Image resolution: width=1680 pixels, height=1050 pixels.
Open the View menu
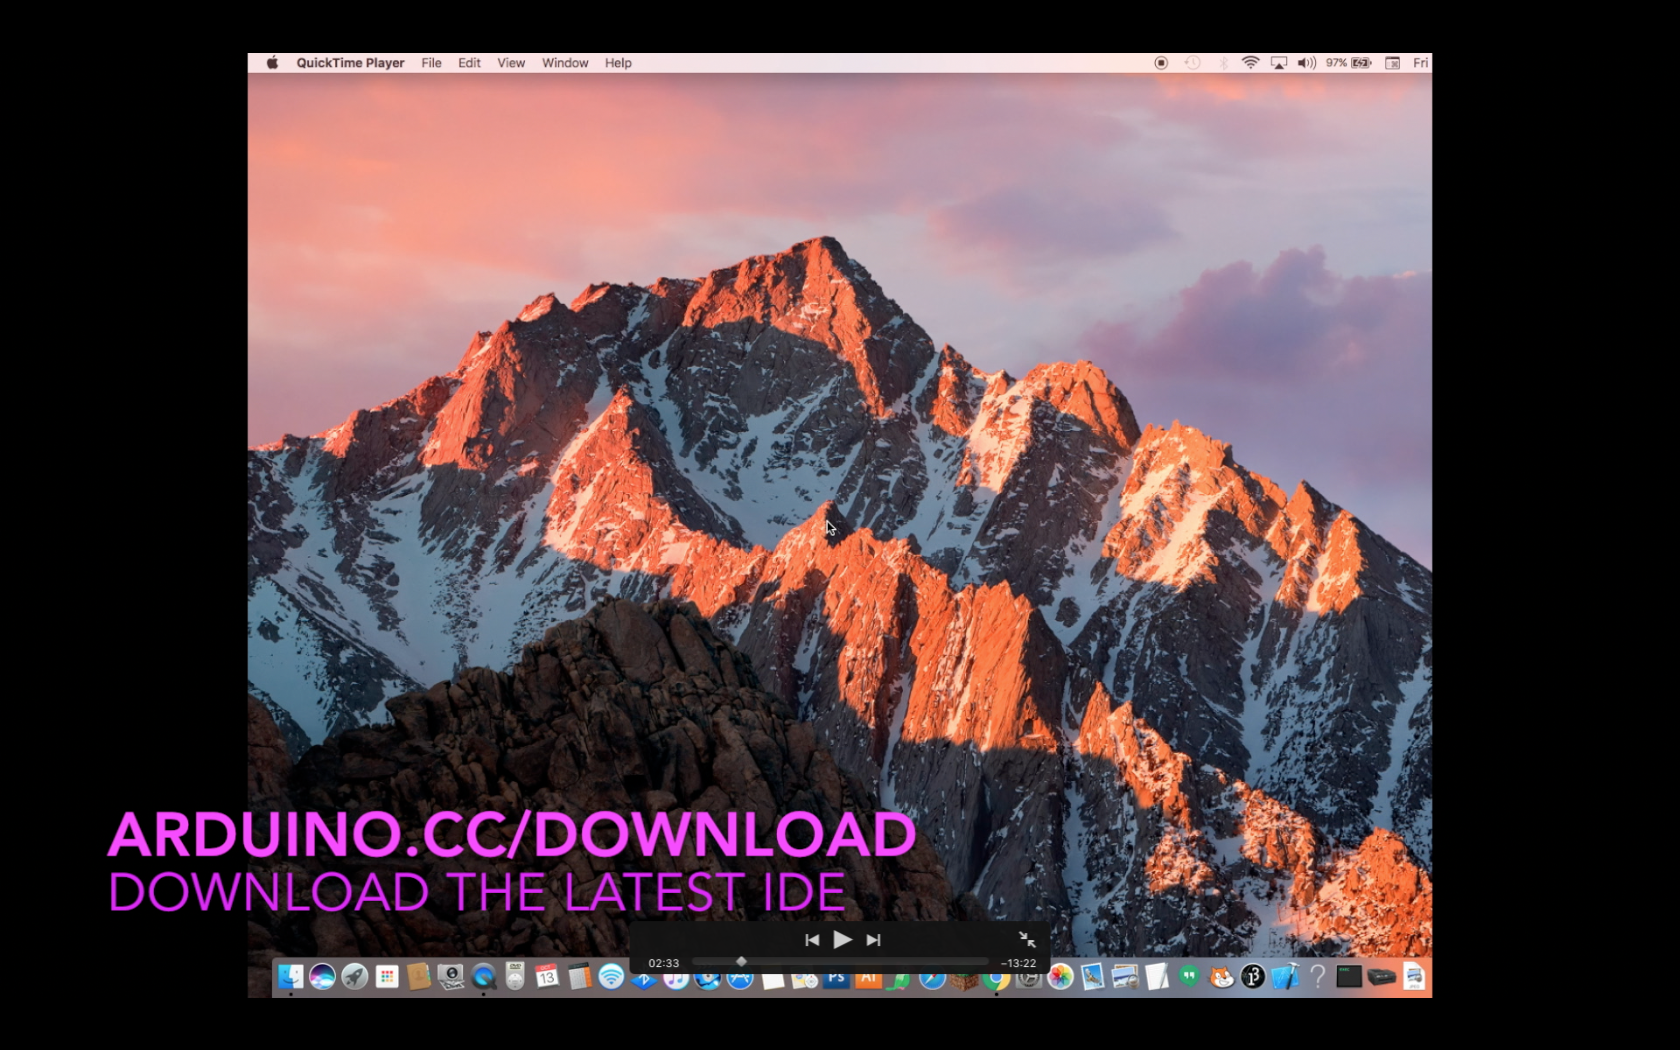(x=511, y=63)
